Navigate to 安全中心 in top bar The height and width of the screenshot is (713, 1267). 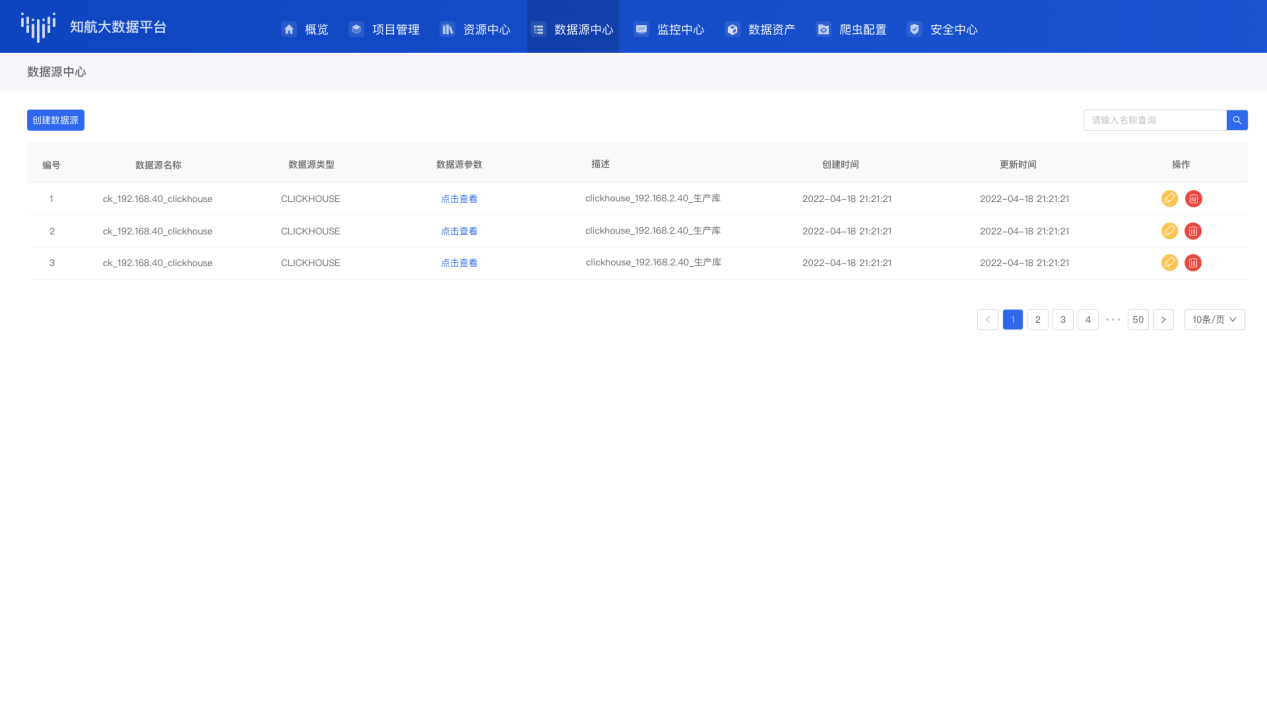pyautogui.click(x=942, y=30)
